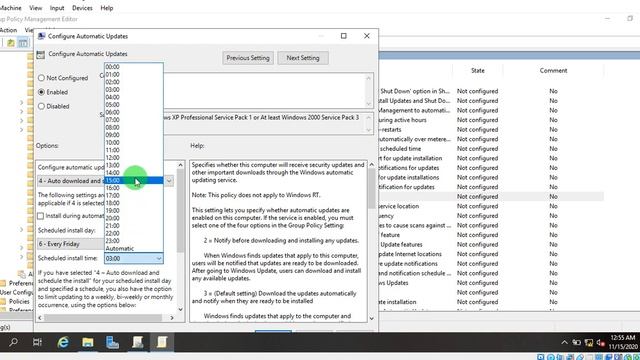Click the Previous Setting button
Image resolution: width=640 pixels, height=360 pixels.
(248, 58)
